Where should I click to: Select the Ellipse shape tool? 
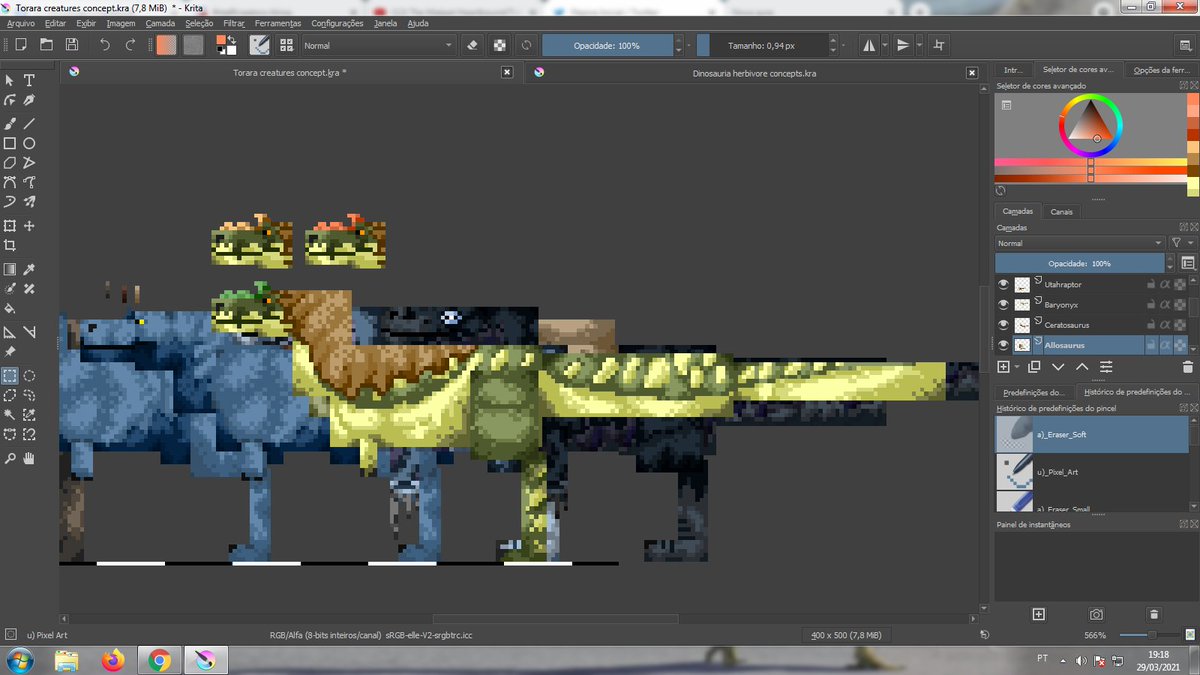(x=30, y=143)
